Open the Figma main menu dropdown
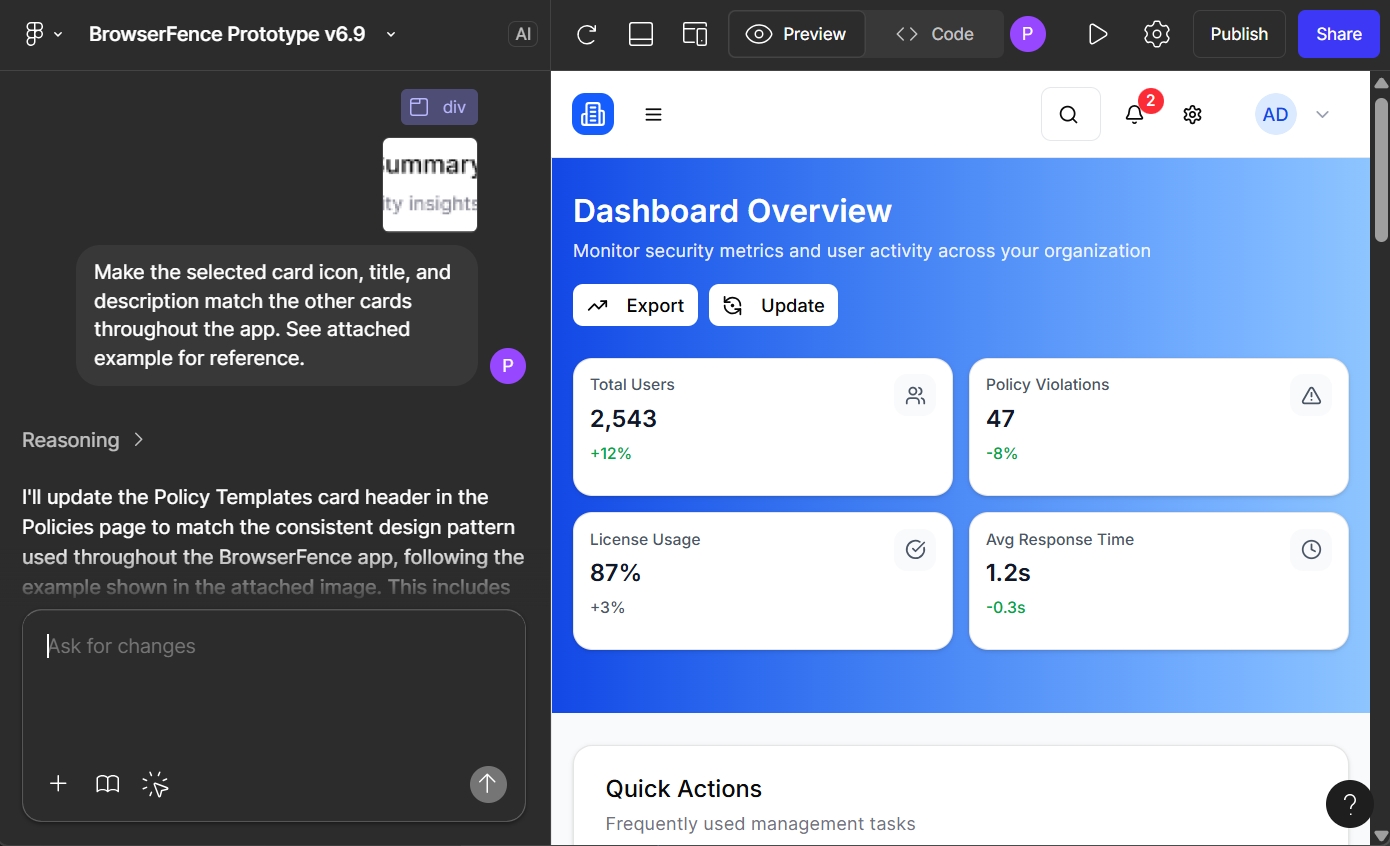Viewport: 1390px width, 846px height. (x=43, y=35)
